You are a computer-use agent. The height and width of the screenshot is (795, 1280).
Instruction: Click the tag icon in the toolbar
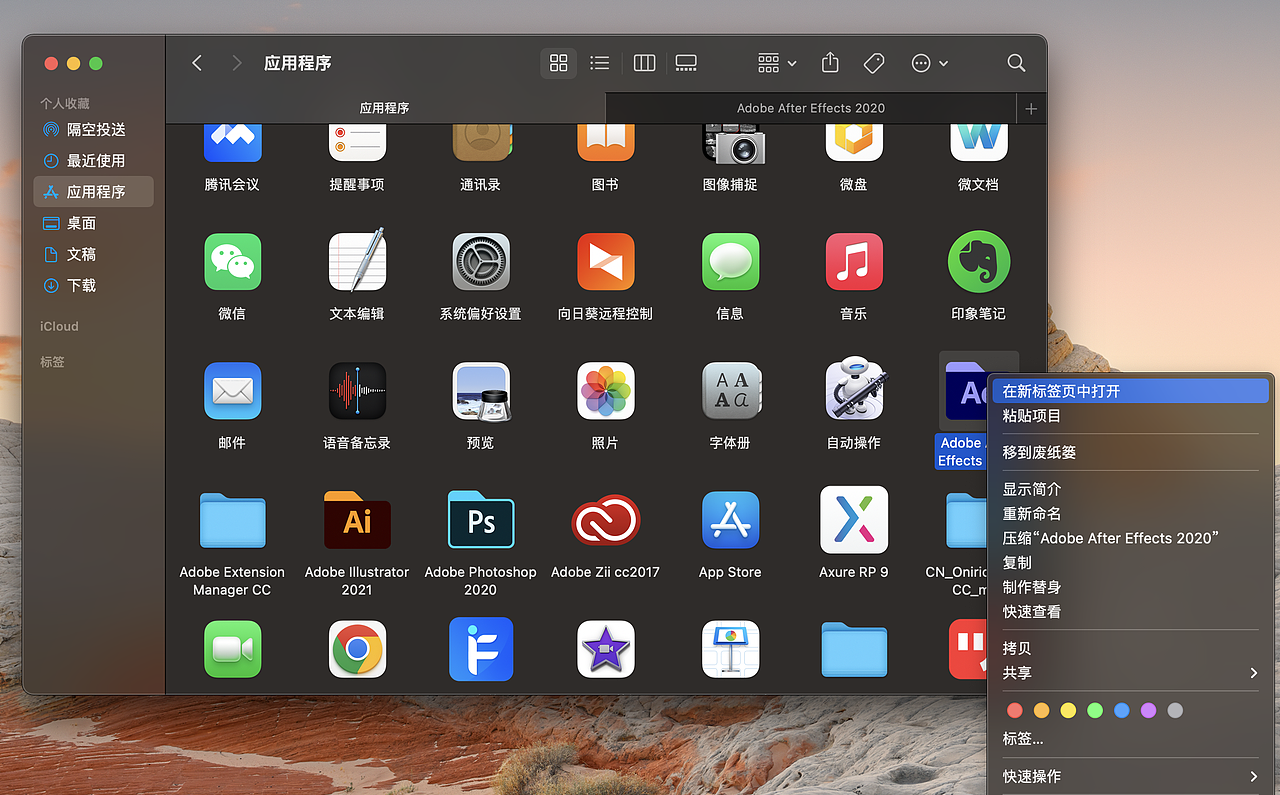click(x=874, y=63)
